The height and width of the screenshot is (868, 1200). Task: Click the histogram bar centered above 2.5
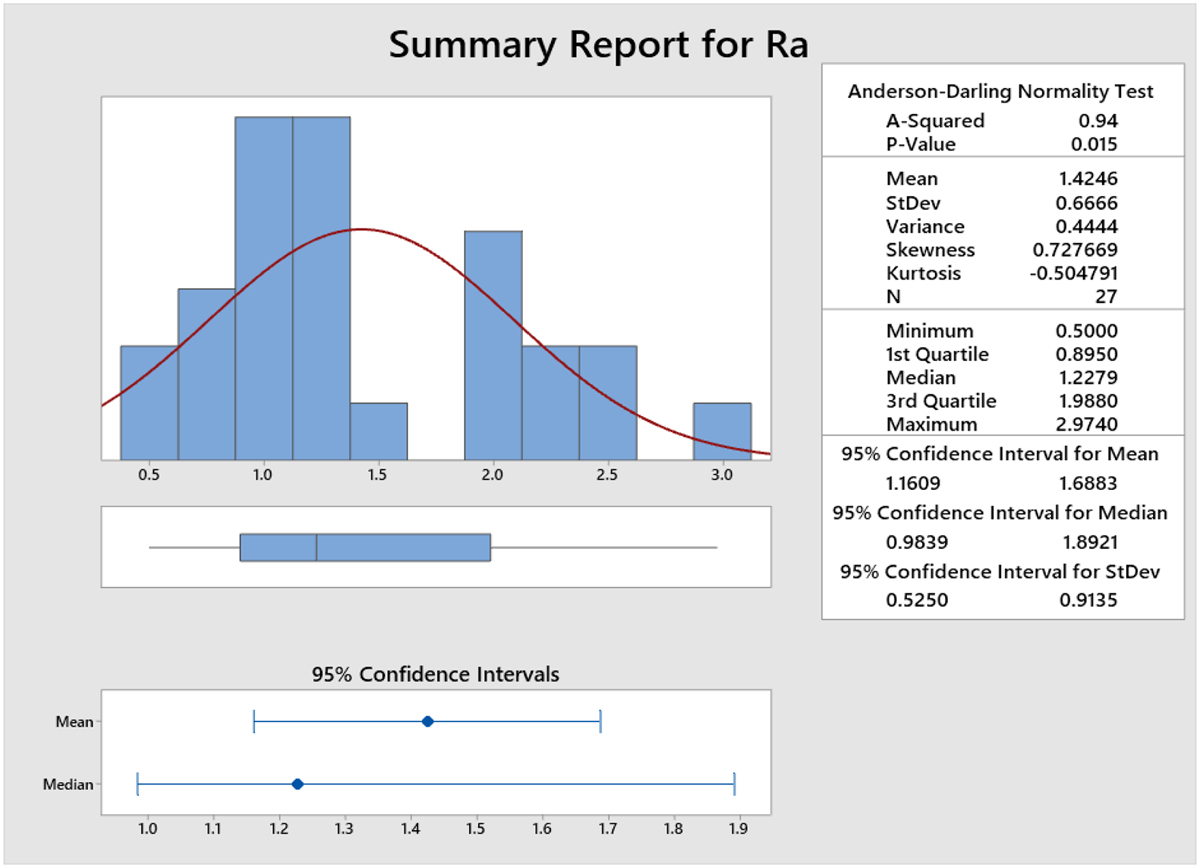608,402
